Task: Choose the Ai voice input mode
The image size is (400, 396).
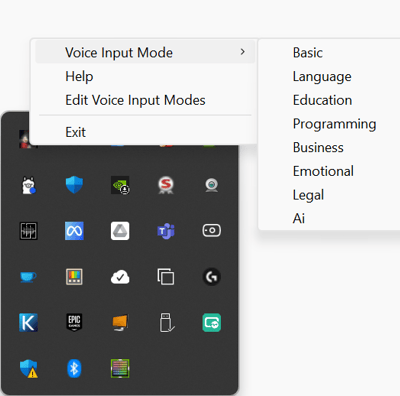Action: pos(299,219)
